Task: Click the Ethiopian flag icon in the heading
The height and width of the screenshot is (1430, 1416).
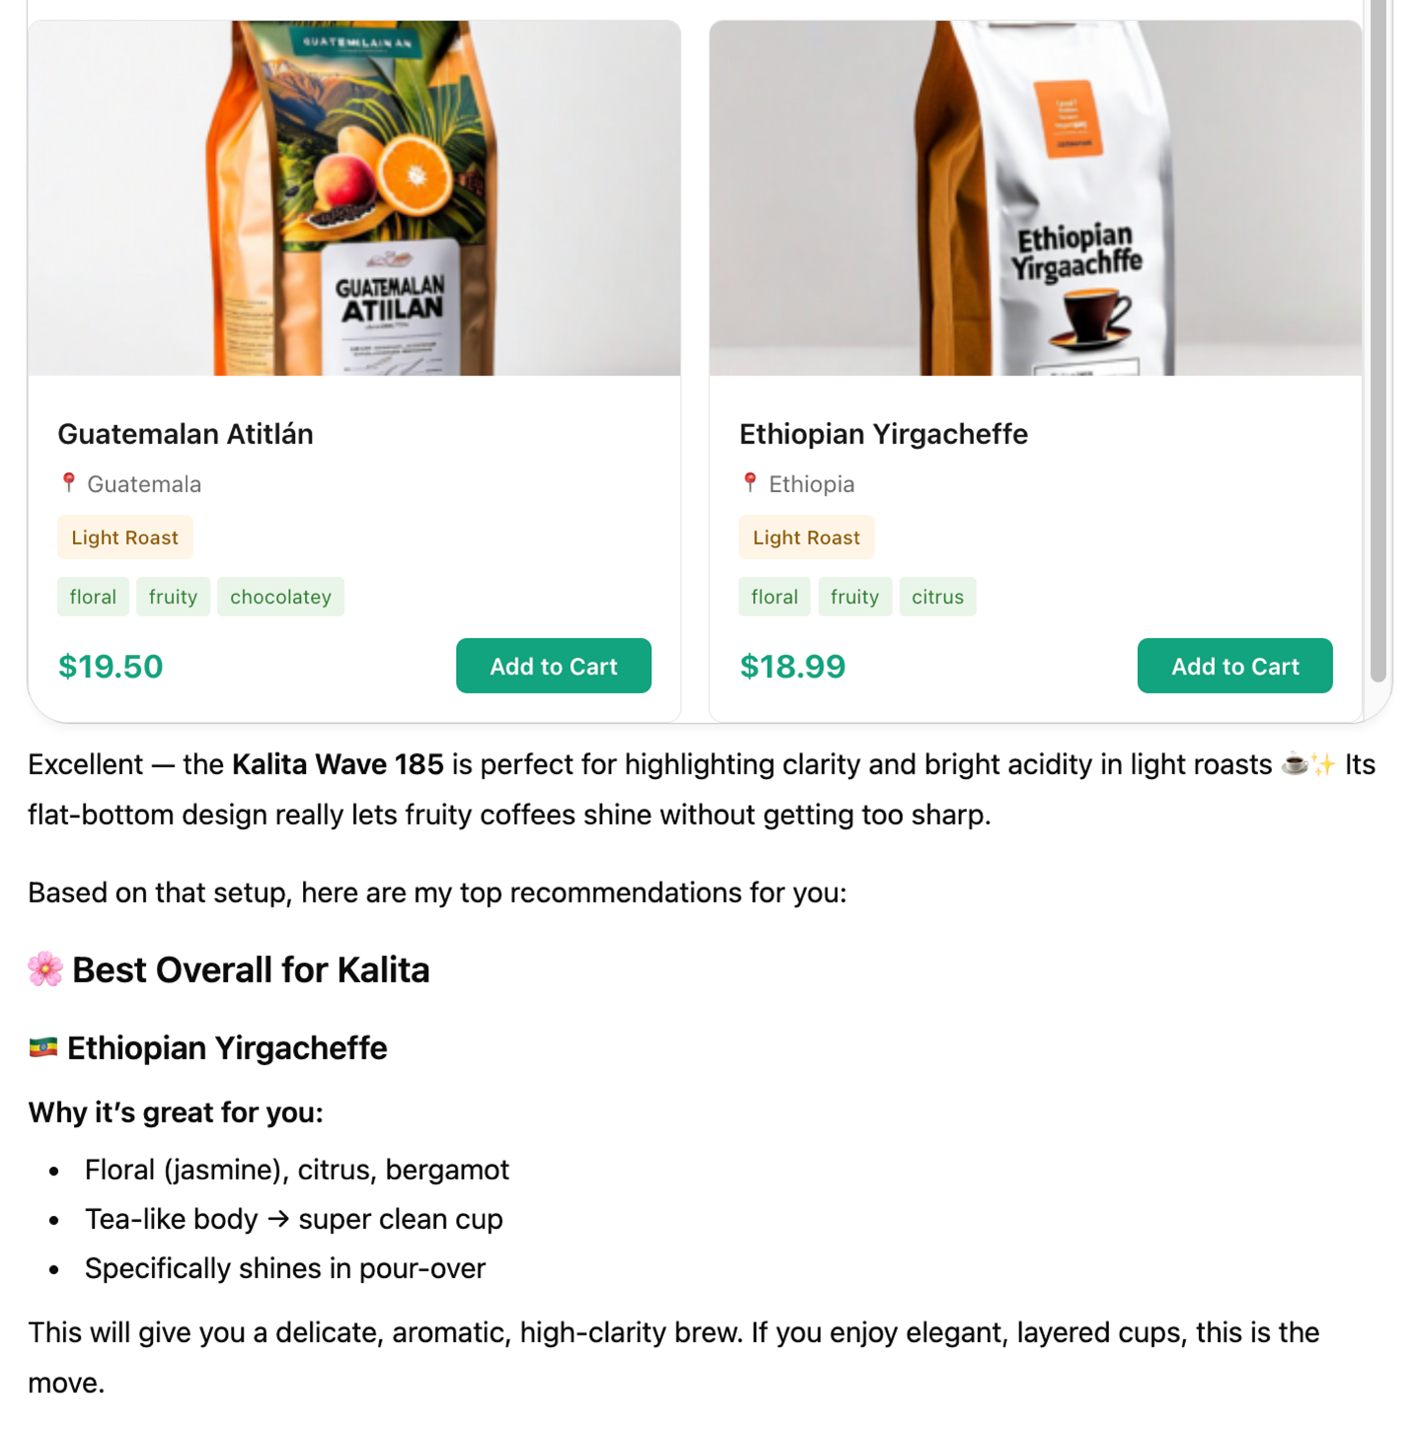Action: click(x=42, y=1047)
